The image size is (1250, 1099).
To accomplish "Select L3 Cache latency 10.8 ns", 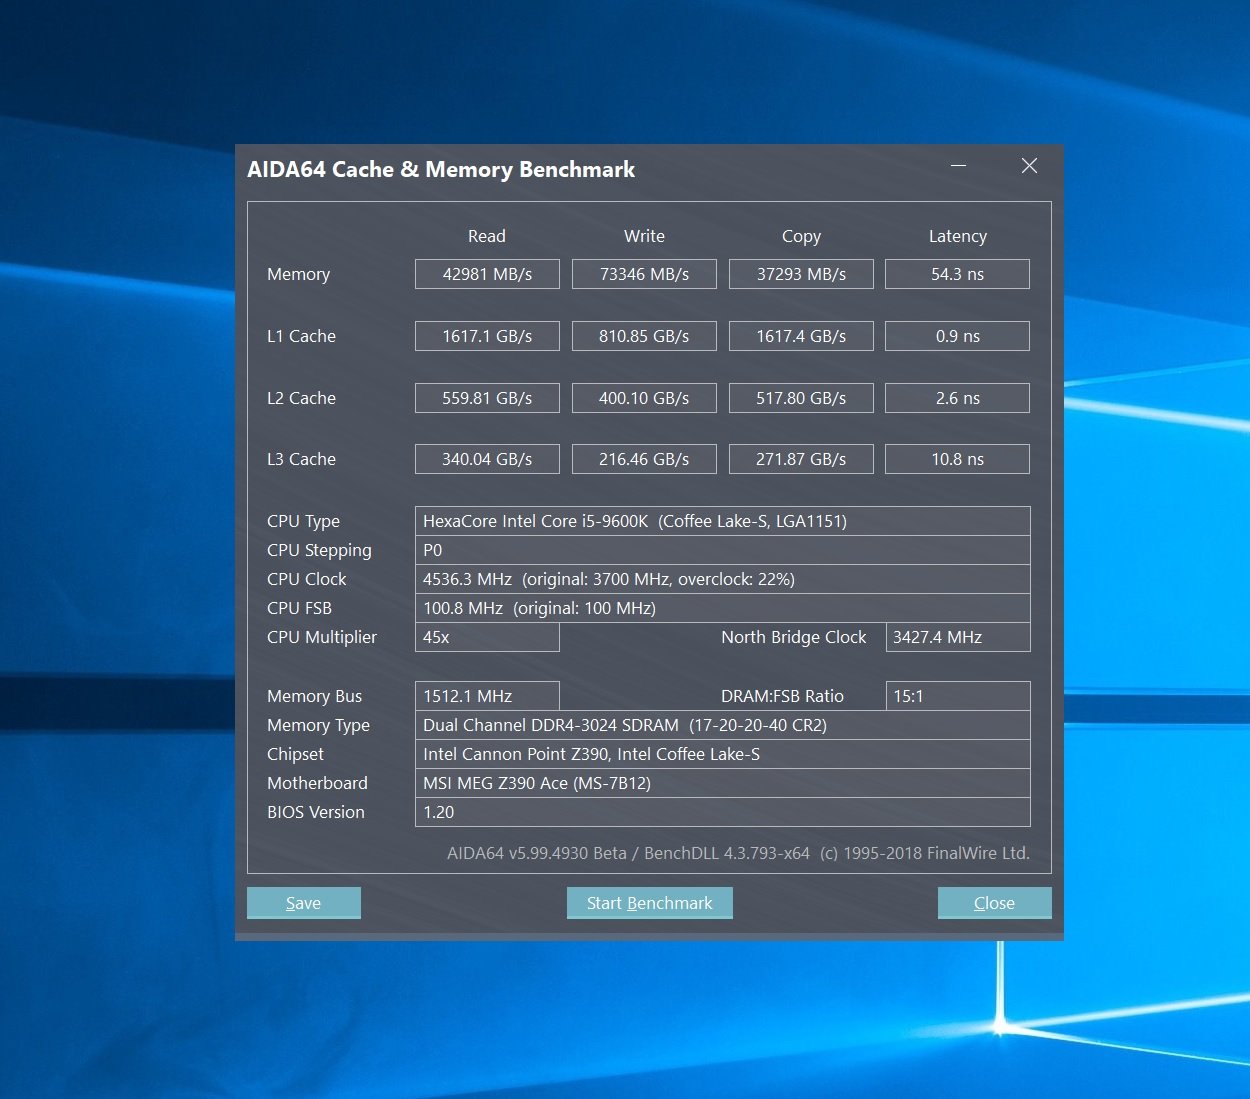I will 958,459.
